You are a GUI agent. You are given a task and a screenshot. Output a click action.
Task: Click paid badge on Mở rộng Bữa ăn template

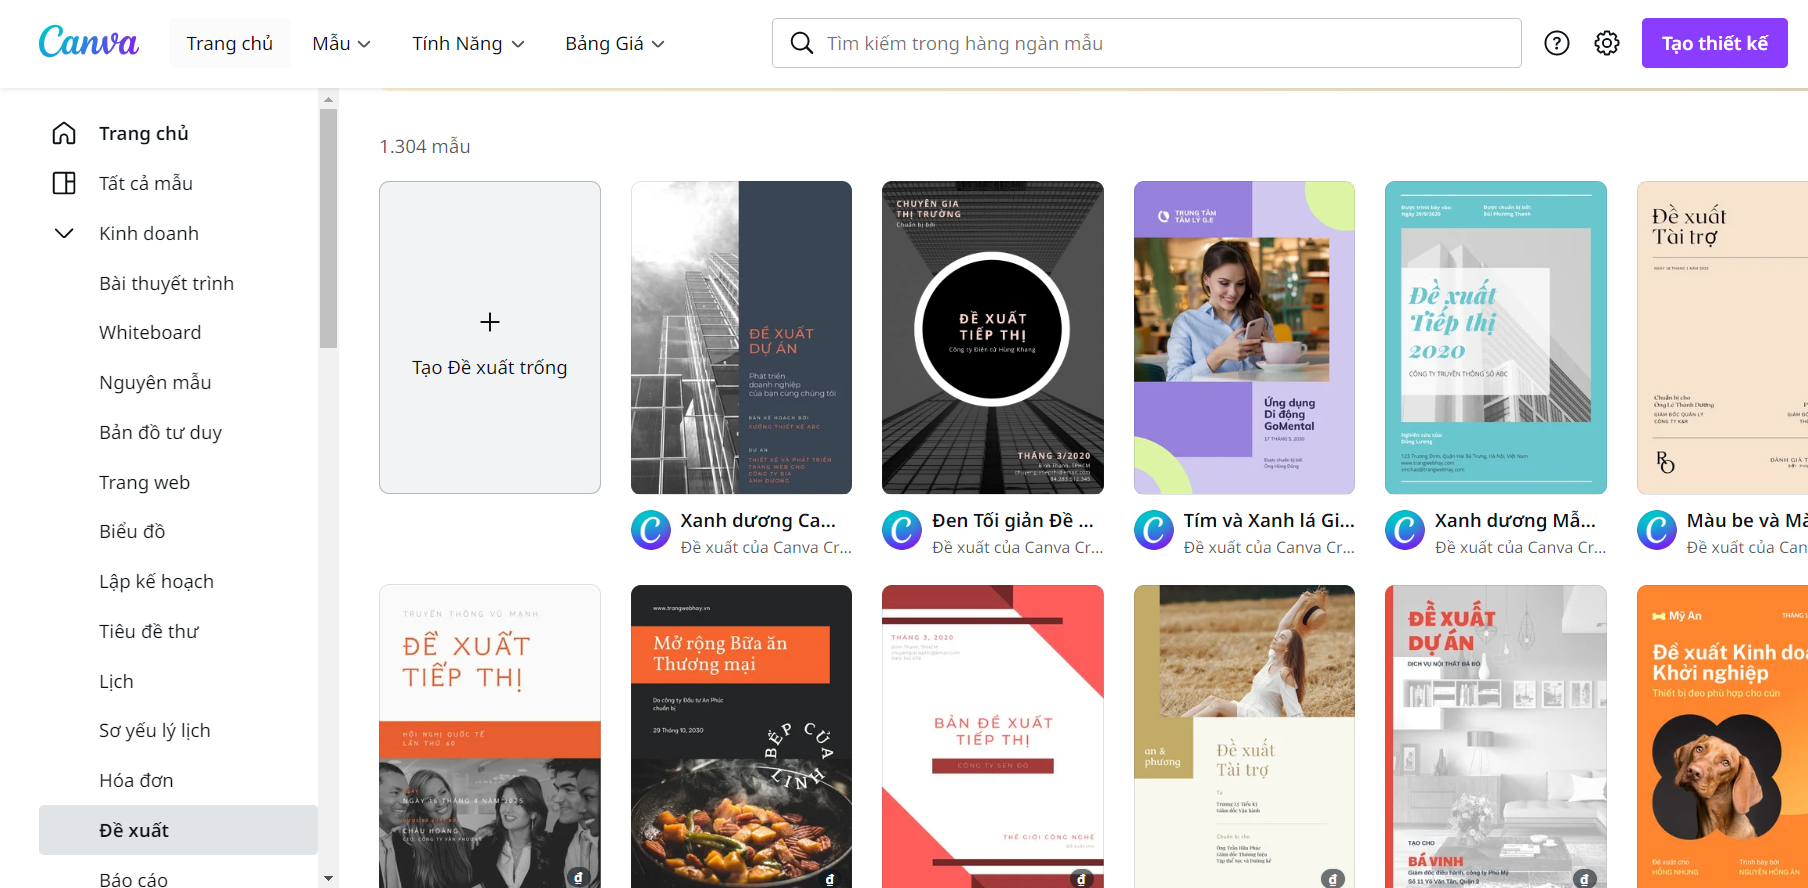(830, 879)
